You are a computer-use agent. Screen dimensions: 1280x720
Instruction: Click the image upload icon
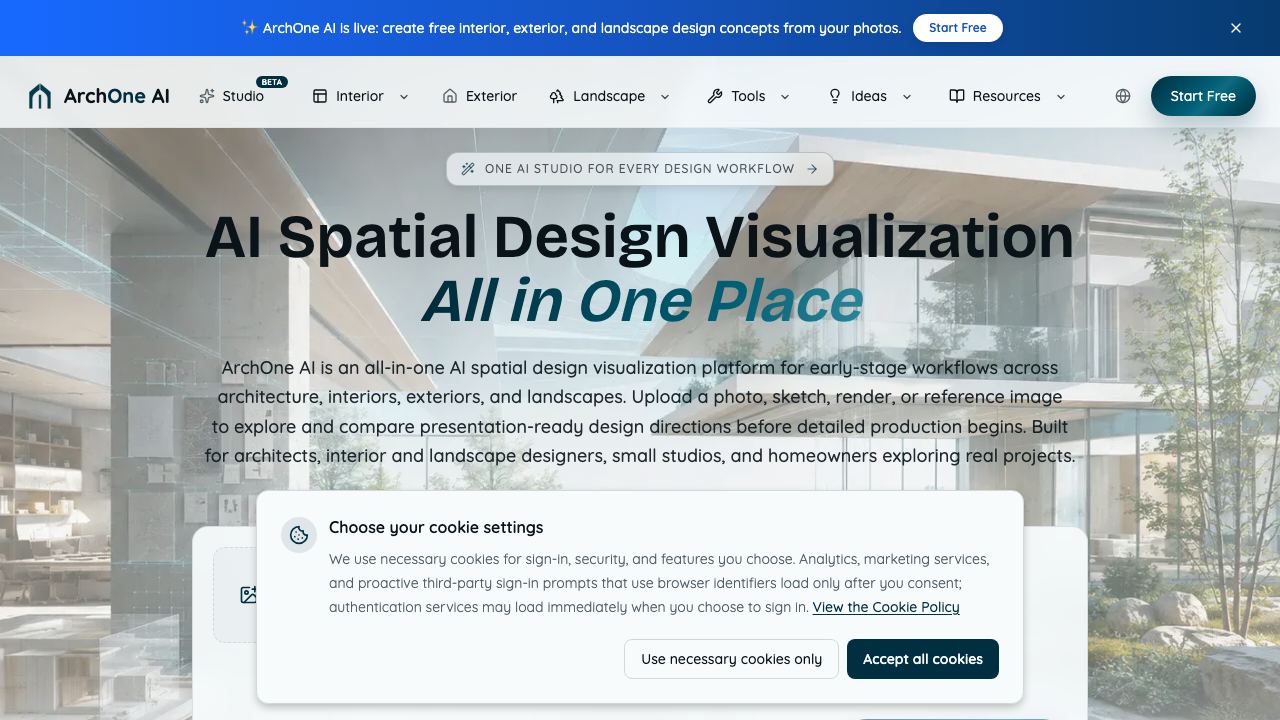coord(249,595)
